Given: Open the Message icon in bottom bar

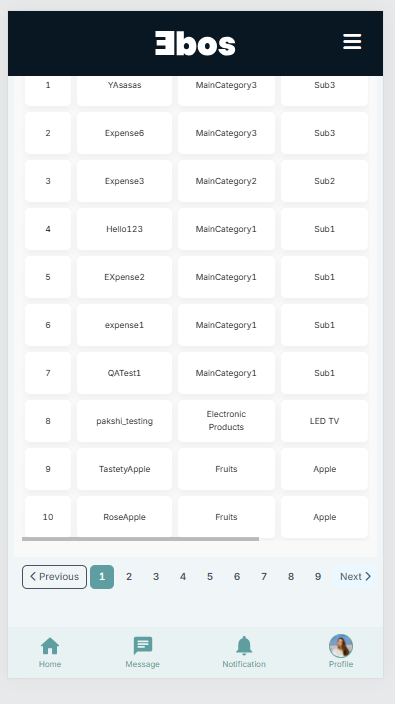Looking at the screenshot, I should [143, 646].
